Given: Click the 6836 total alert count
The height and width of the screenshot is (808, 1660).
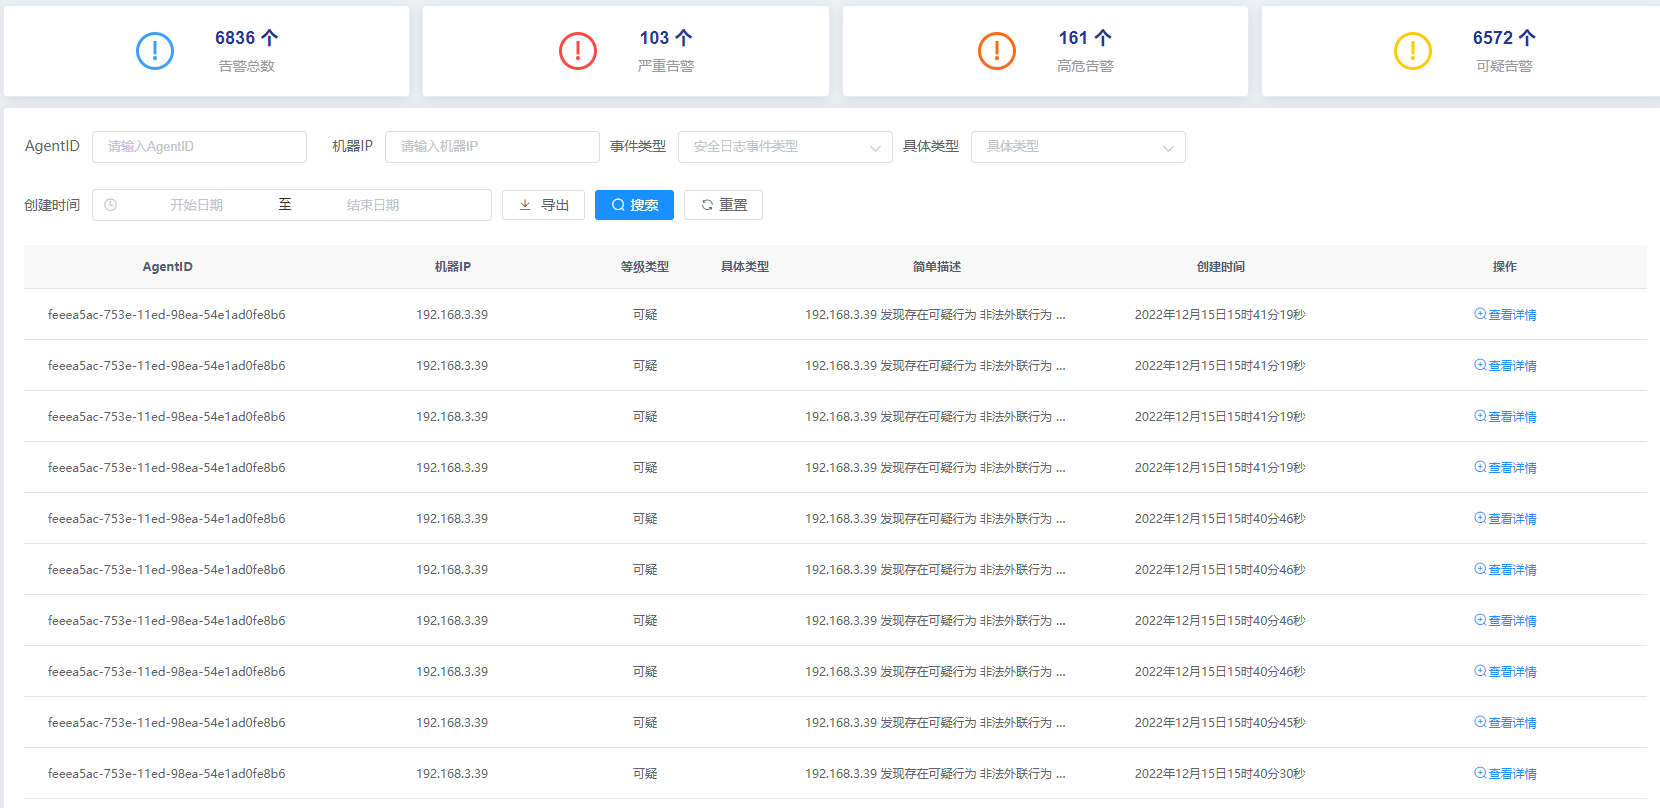Looking at the screenshot, I should [x=235, y=38].
